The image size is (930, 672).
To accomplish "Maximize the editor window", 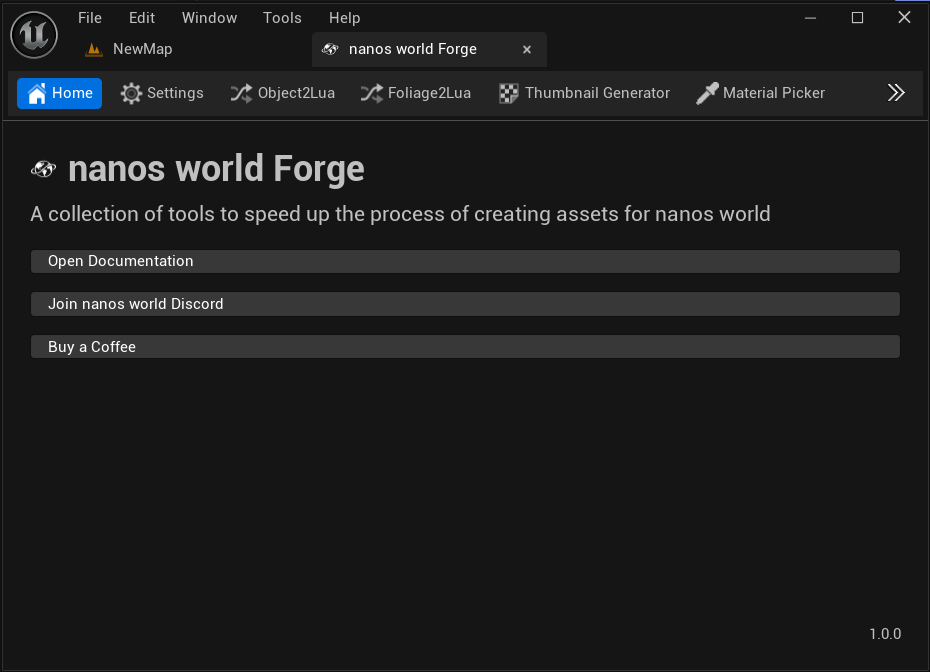I will click(857, 18).
